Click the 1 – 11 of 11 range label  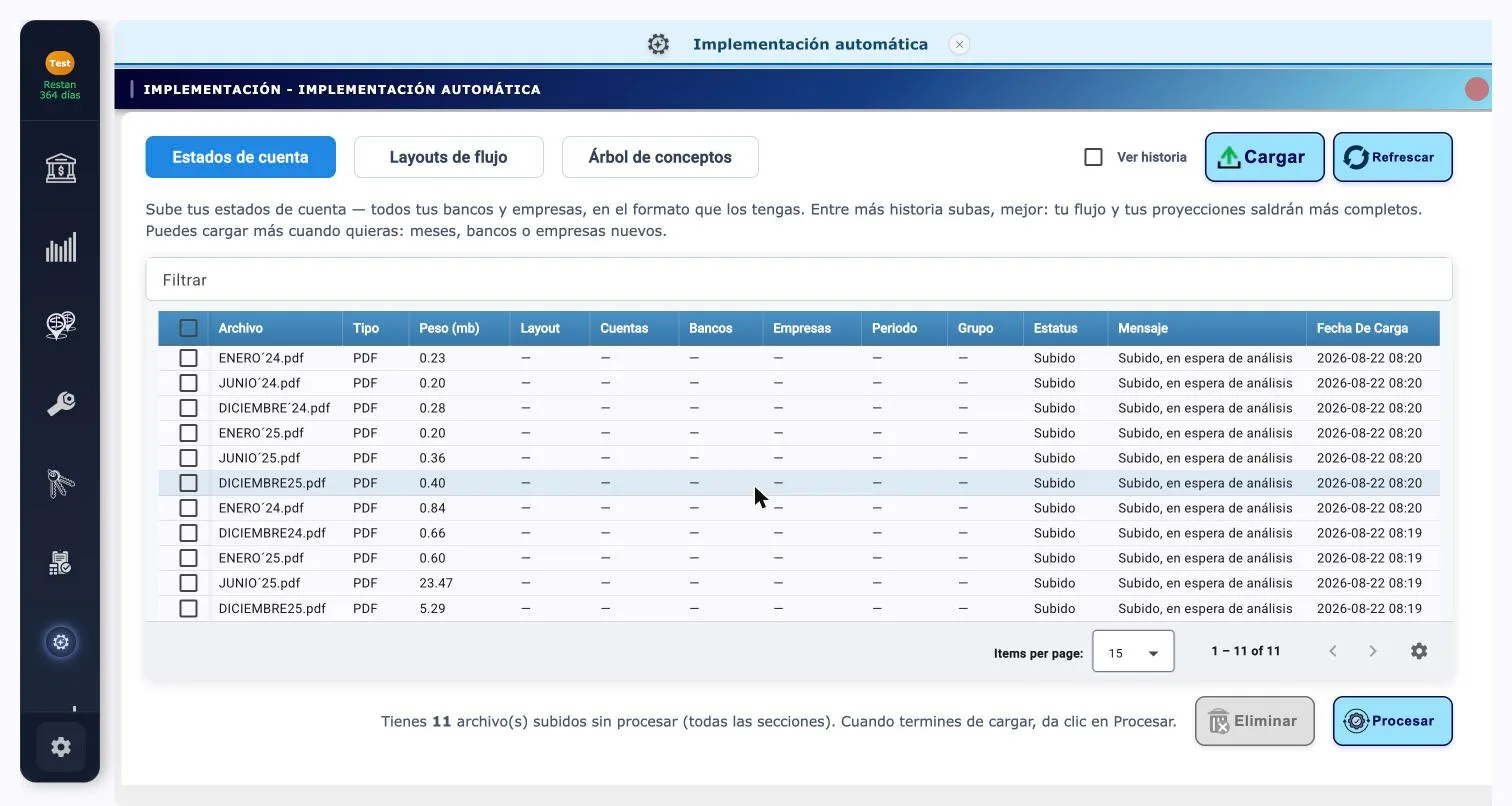coord(1245,651)
